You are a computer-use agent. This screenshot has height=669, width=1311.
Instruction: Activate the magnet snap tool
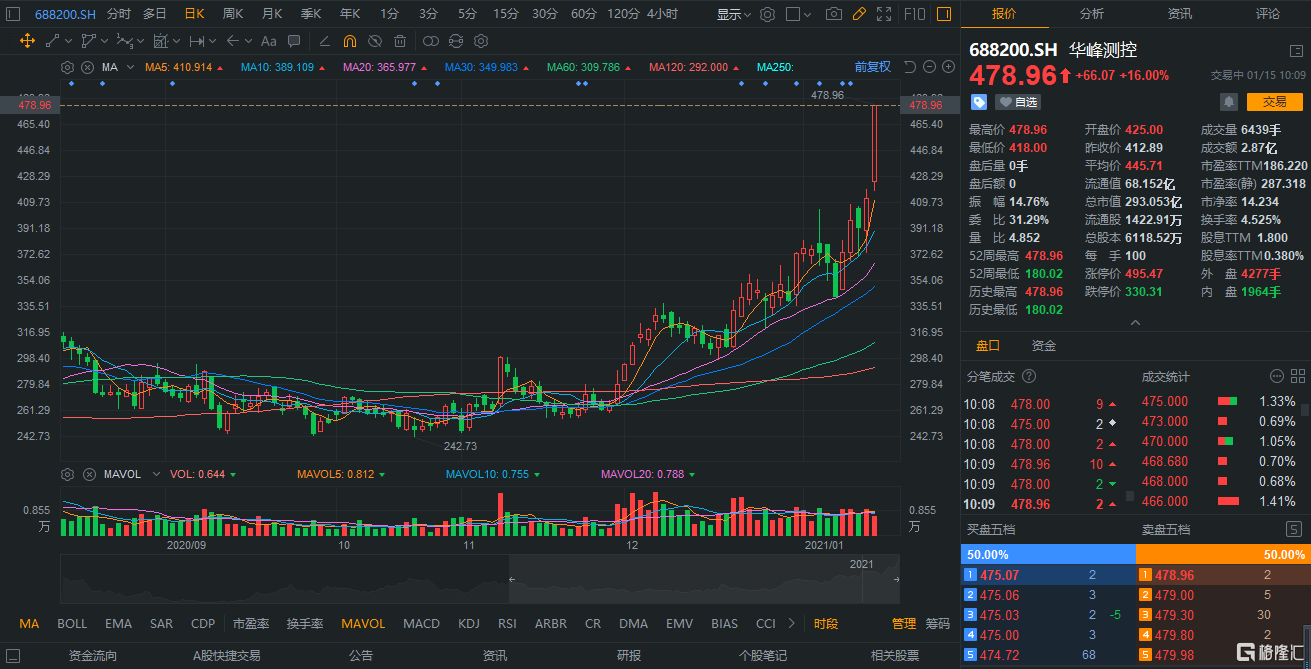coord(349,41)
